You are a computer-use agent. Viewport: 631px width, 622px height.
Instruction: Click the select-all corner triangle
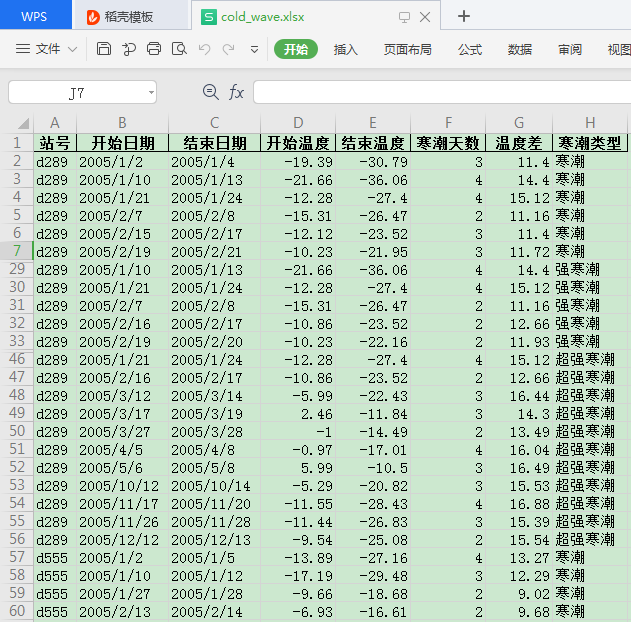pyautogui.click(x=23, y=123)
